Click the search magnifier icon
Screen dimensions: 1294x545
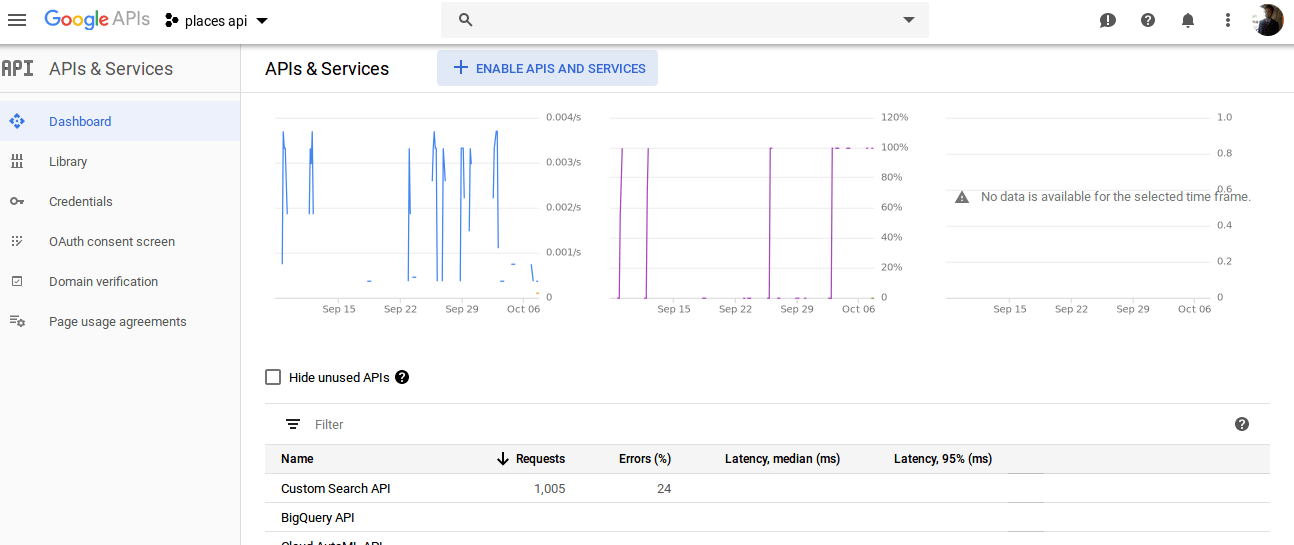click(465, 20)
